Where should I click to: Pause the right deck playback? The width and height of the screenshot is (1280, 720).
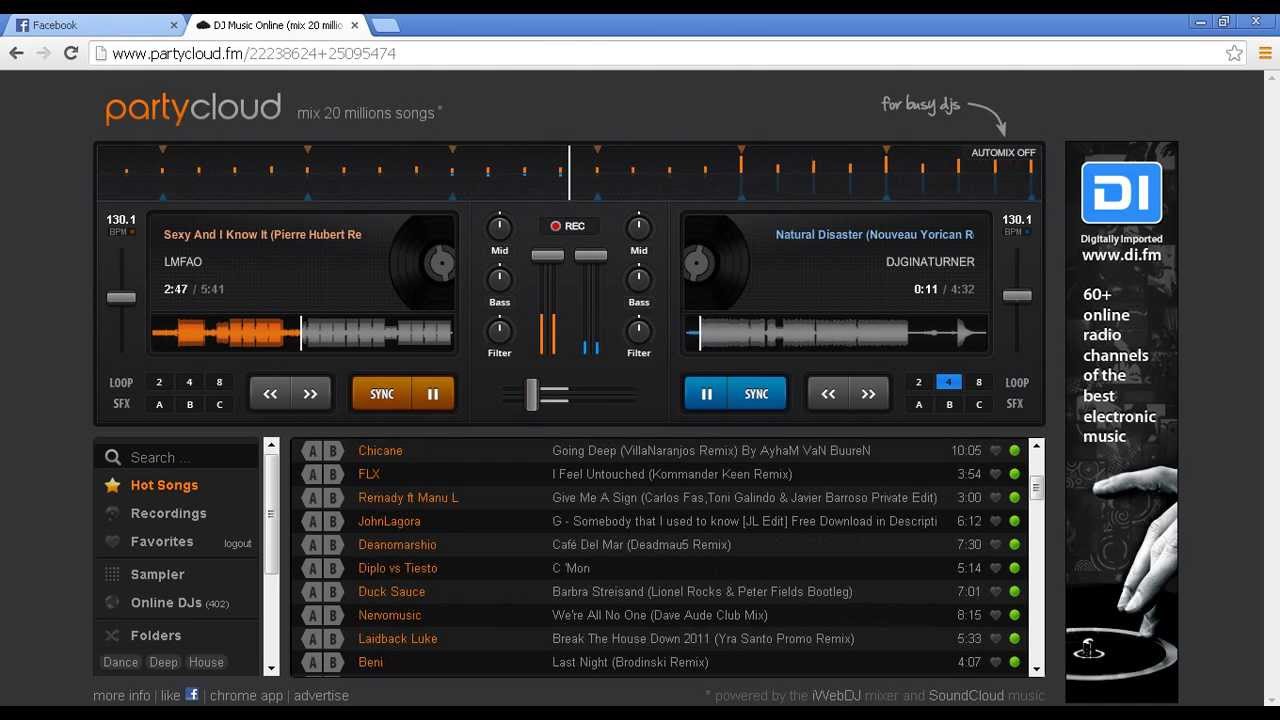pyautogui.click(x=706, y=394)
